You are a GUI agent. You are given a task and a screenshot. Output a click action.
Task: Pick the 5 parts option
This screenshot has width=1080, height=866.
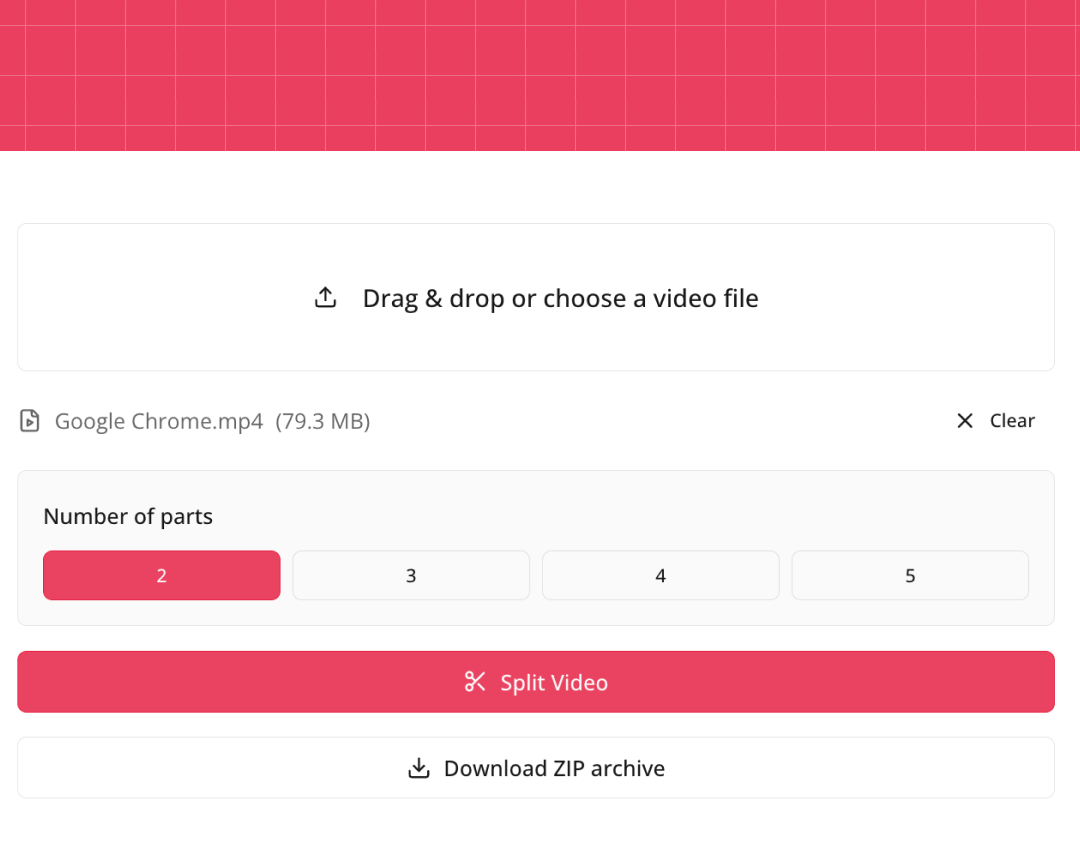(910, 575)
